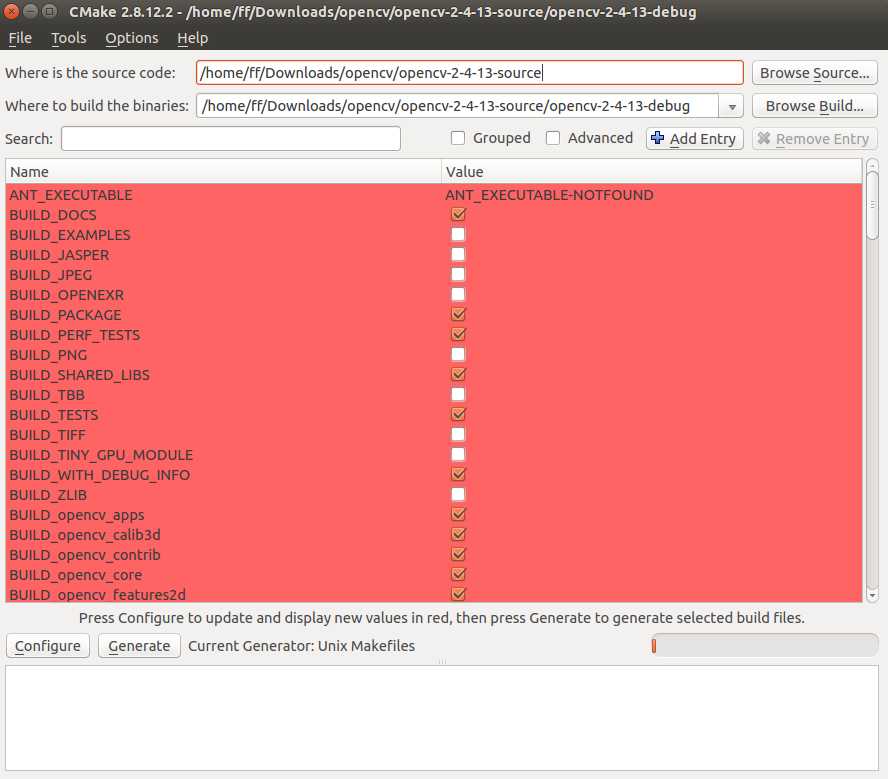Uncheck the BUILD_PERF_TESTS checkbox
The width and height of the screenshot is (888, 779).
(x=458, y=335)
